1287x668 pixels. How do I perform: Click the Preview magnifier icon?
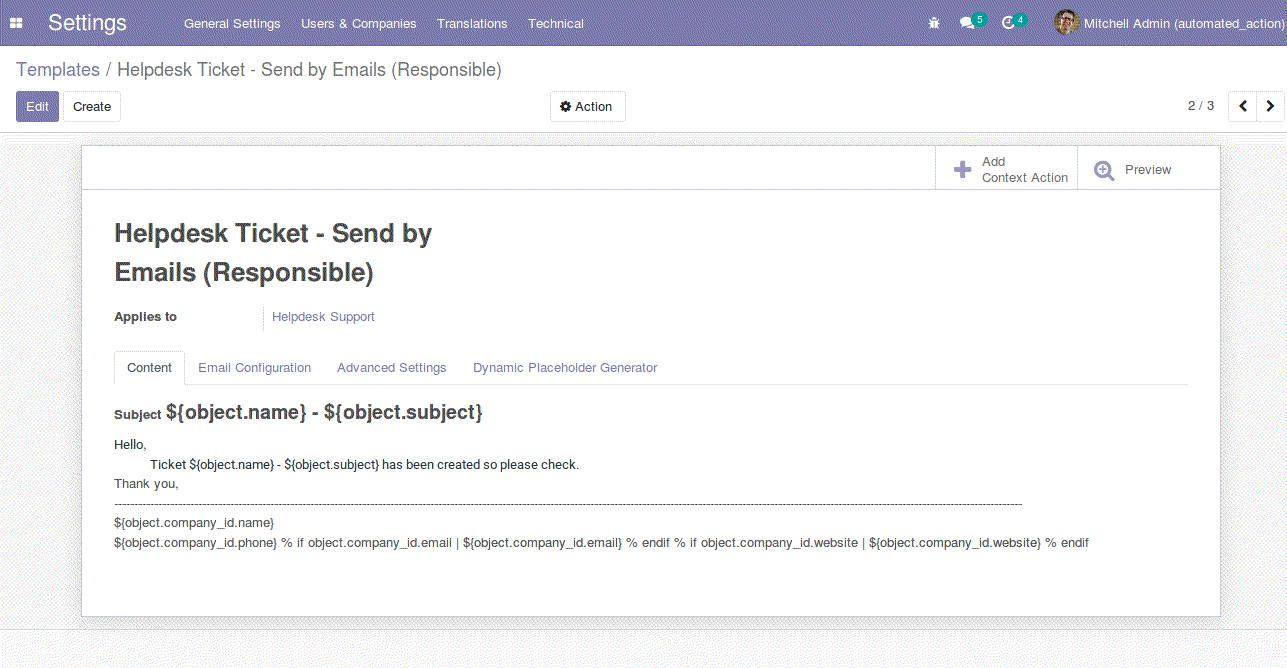tap(1104, 170)
